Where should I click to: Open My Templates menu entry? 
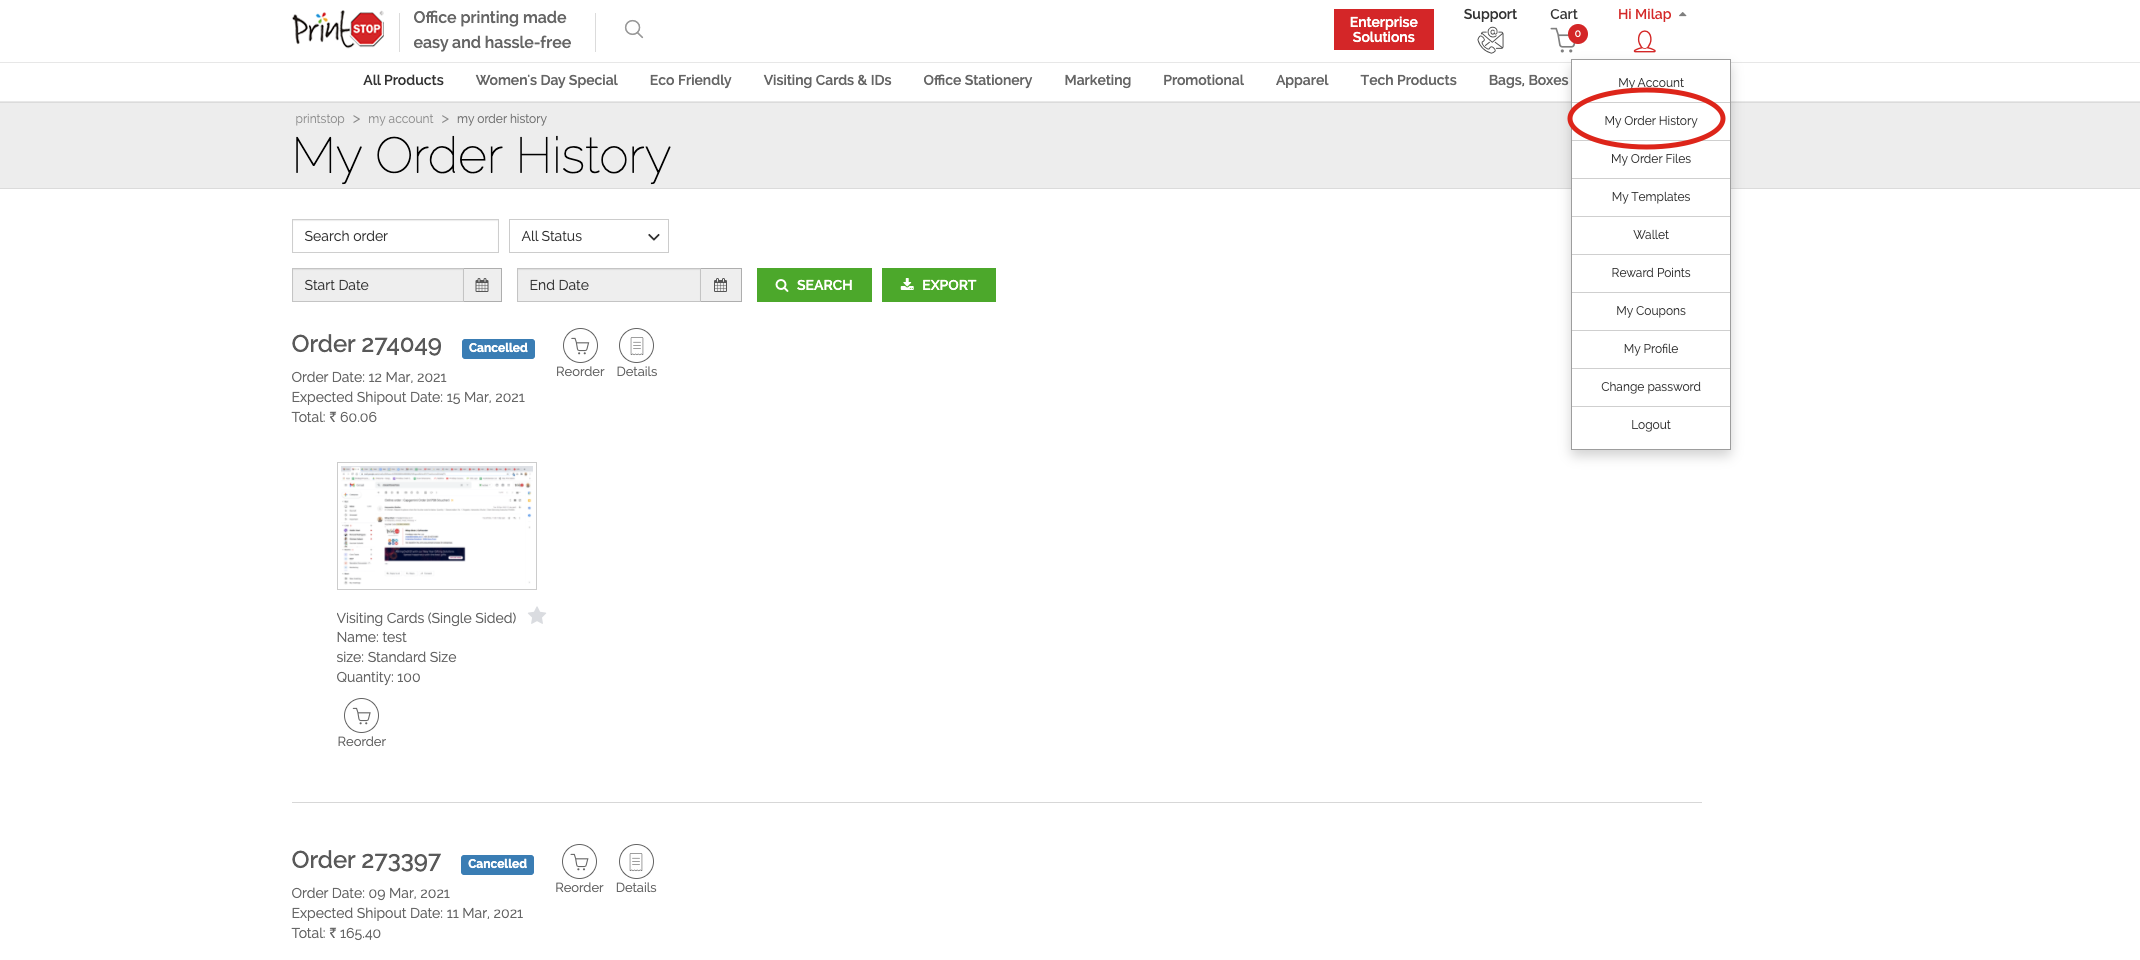[1651, 197]
